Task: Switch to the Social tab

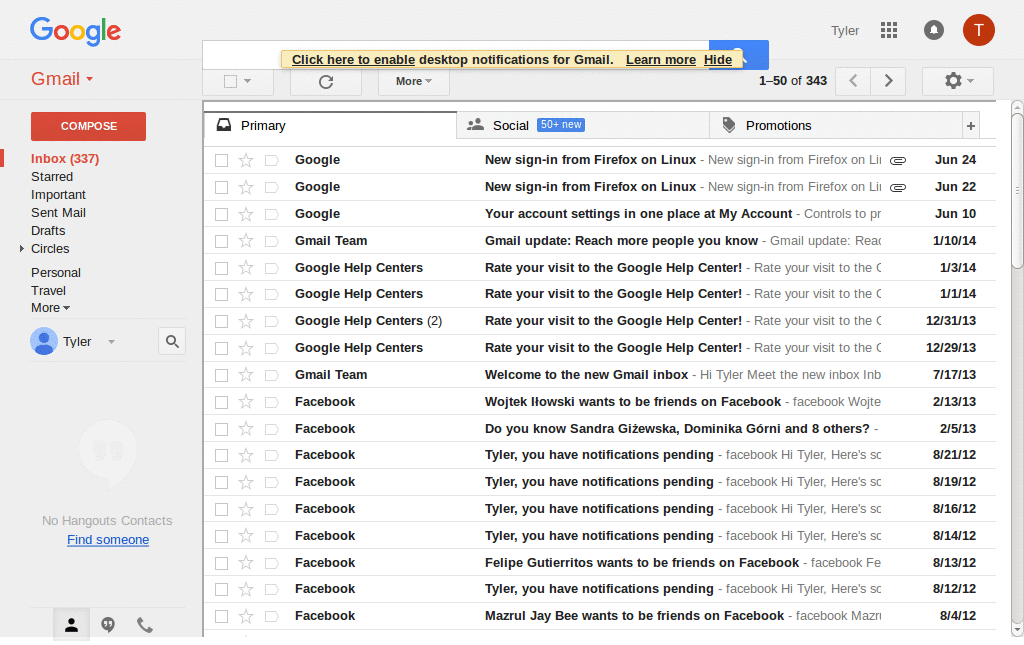Action: point(583,126)
